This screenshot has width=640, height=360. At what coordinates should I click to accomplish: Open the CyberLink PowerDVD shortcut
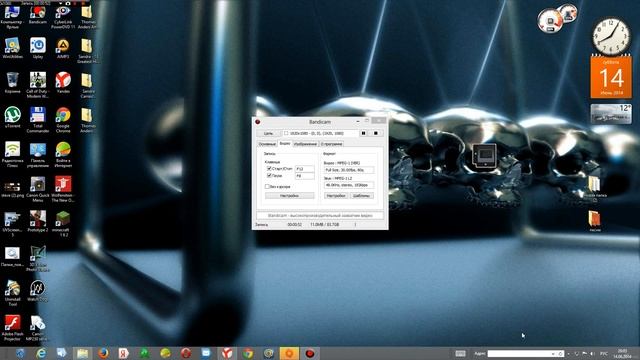(x=63, y=17)
